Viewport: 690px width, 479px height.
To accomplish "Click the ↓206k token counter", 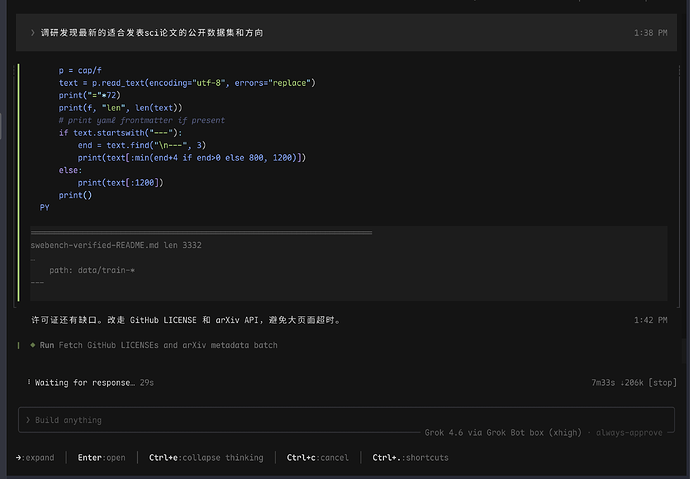I will [x=632, y=382].
